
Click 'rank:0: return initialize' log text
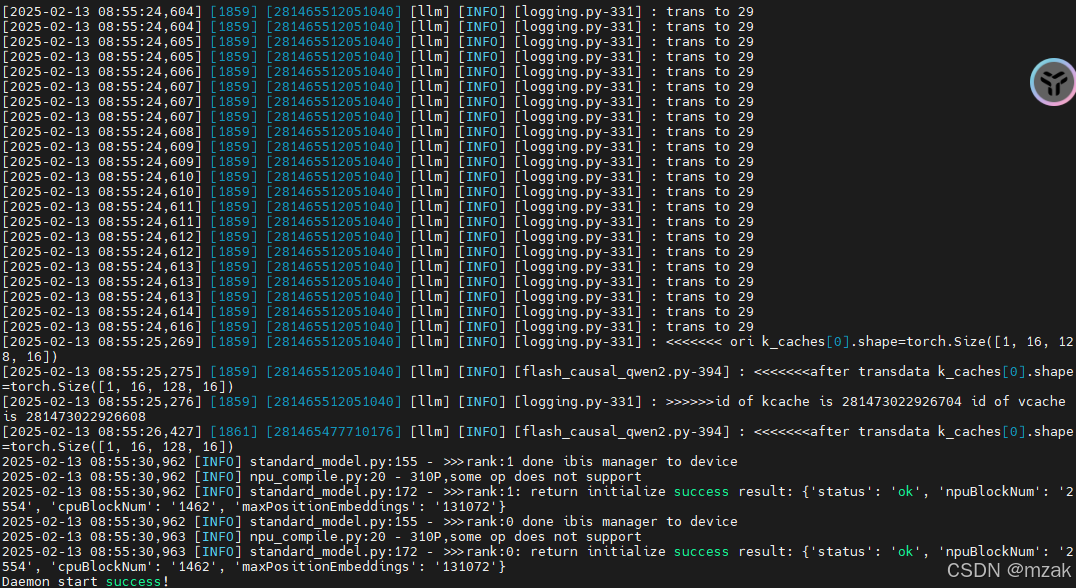[566, 552]
